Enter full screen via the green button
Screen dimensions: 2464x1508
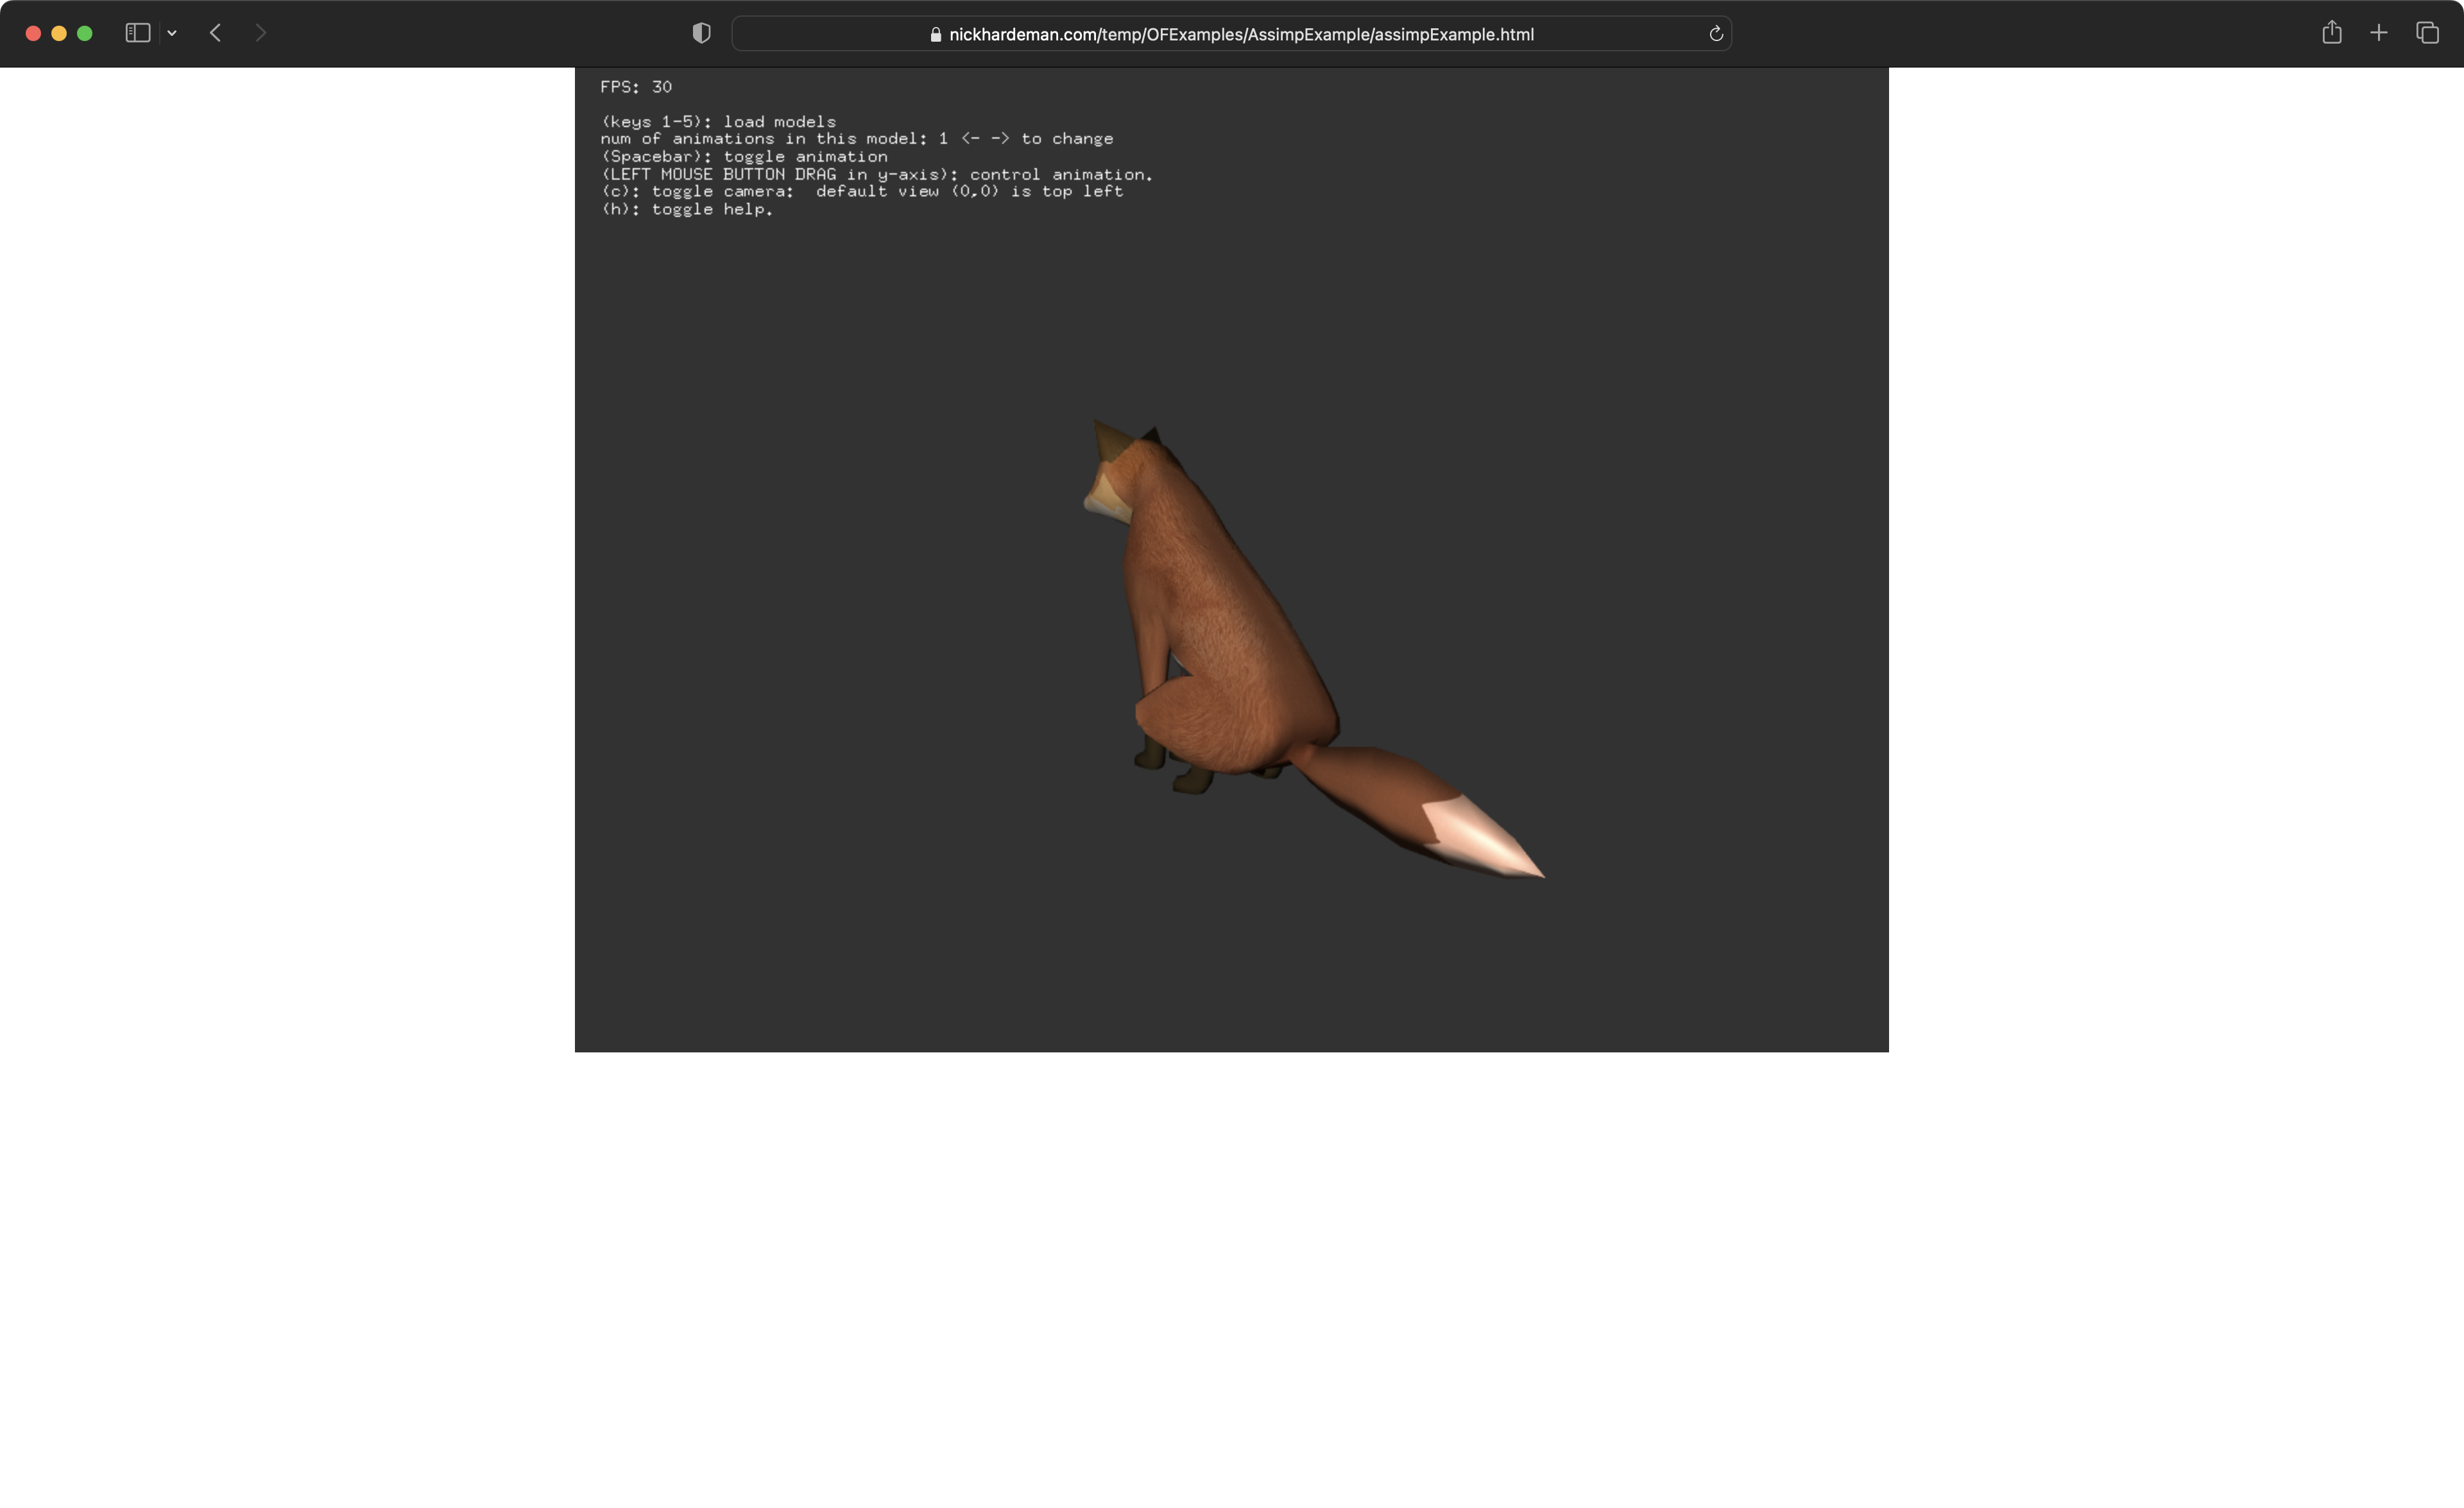[85, 33]
